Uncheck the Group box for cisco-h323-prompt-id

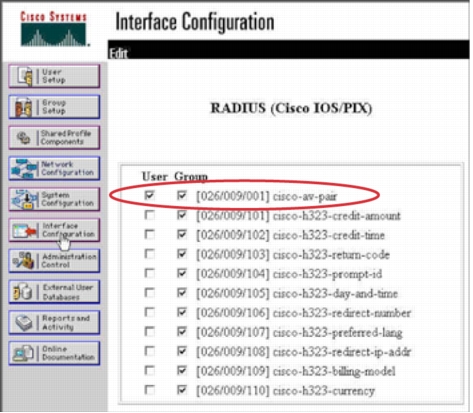(182, 273)
